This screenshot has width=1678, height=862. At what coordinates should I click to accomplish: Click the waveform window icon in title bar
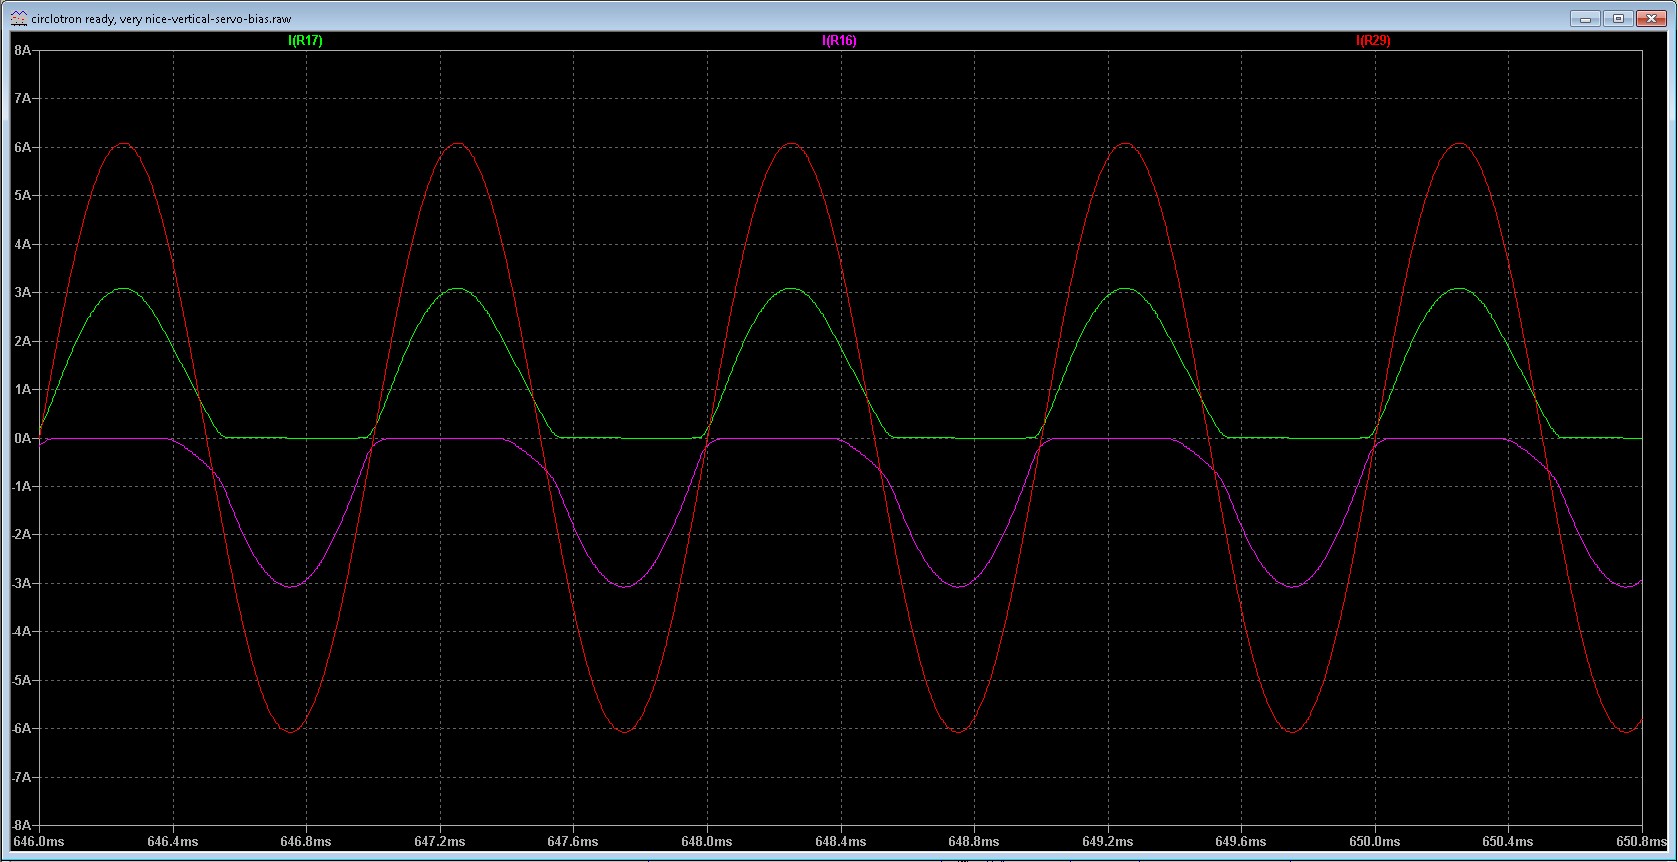(x=18, y=18)
